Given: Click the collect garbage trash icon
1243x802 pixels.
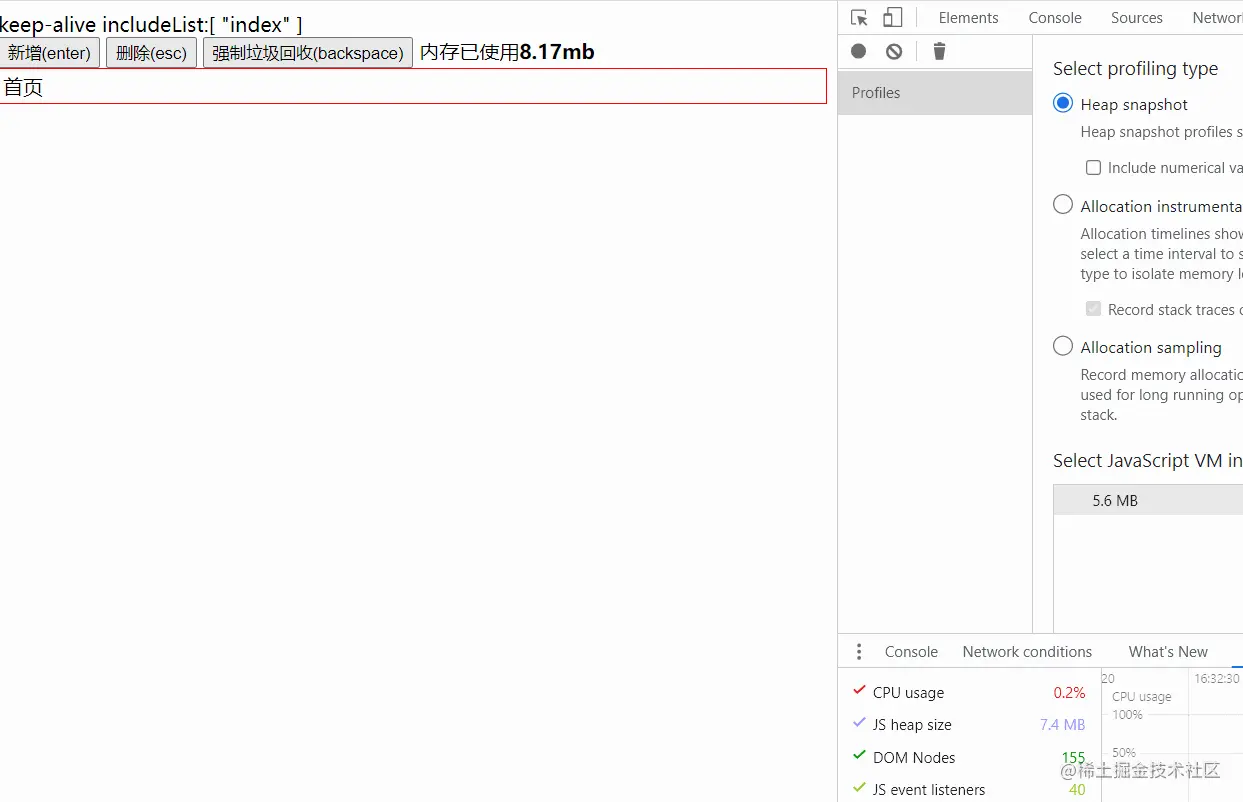Looking at the screenshot, I should (x=939, y=51).
